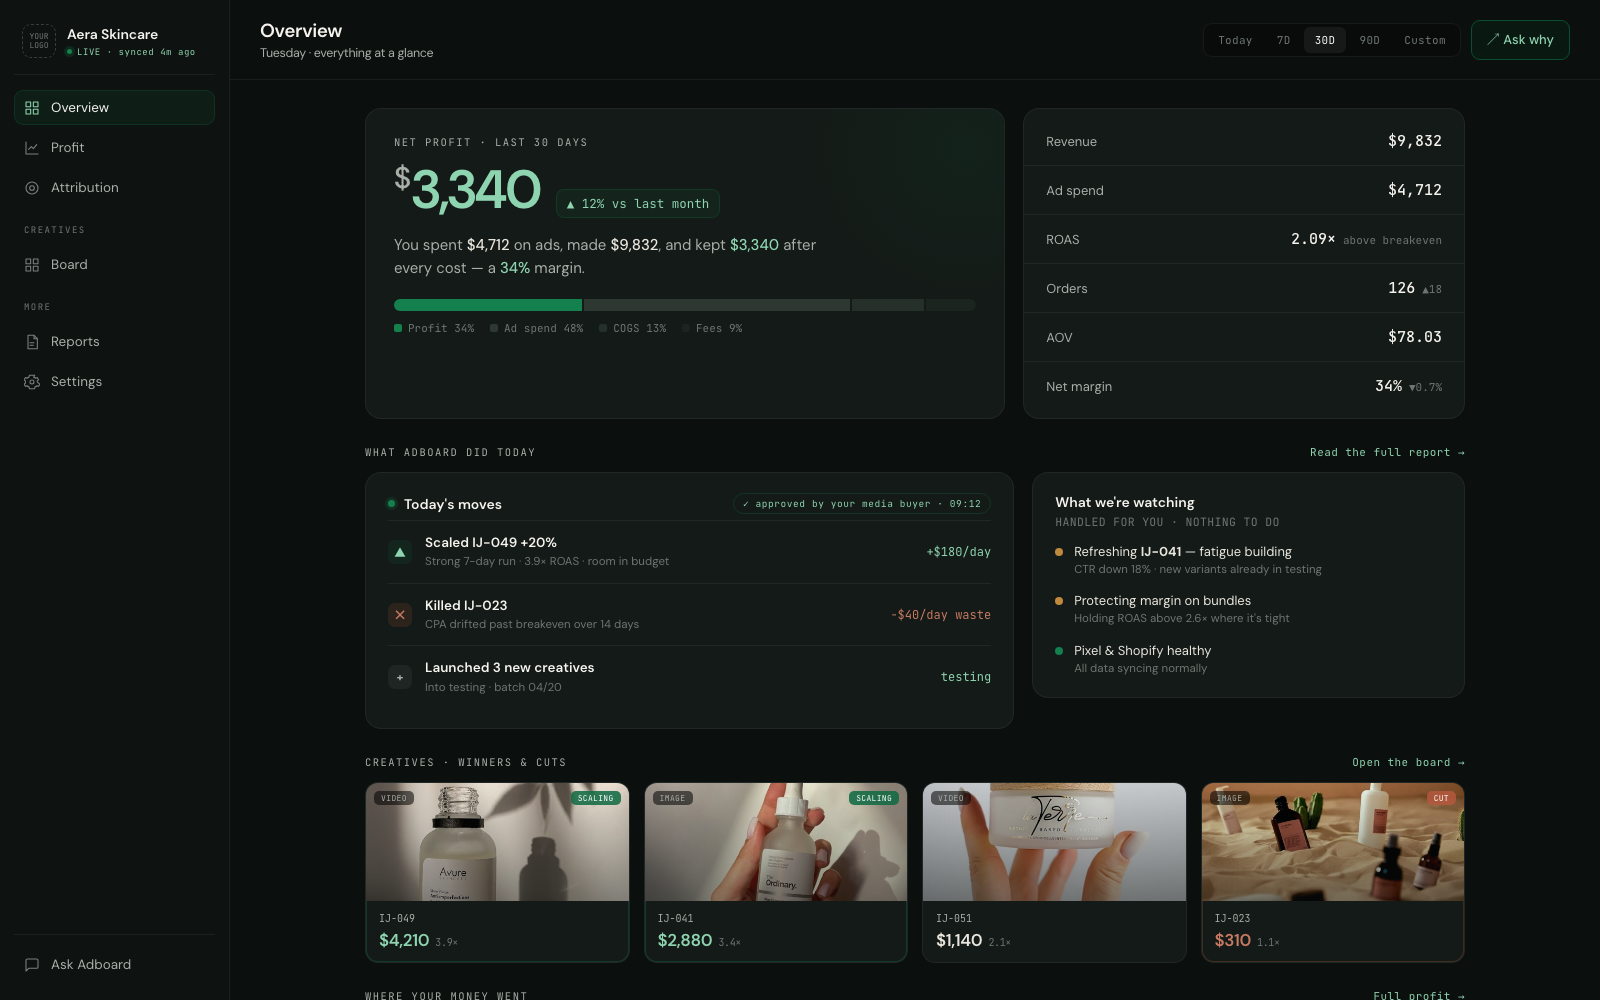Open Ask Adboard chat

[x=114, y=964]
